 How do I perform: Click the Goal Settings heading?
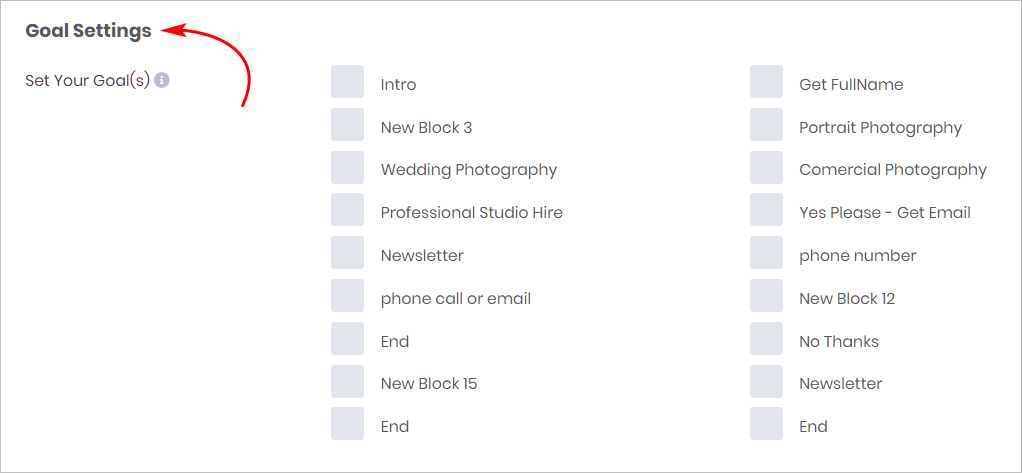coord(88,31)
